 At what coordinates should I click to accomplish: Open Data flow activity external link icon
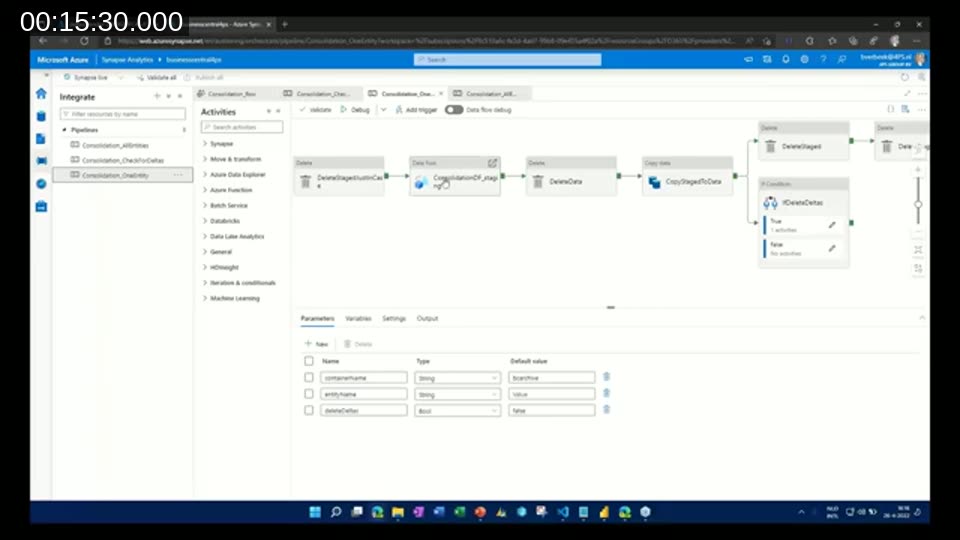(x=492, y=163)
